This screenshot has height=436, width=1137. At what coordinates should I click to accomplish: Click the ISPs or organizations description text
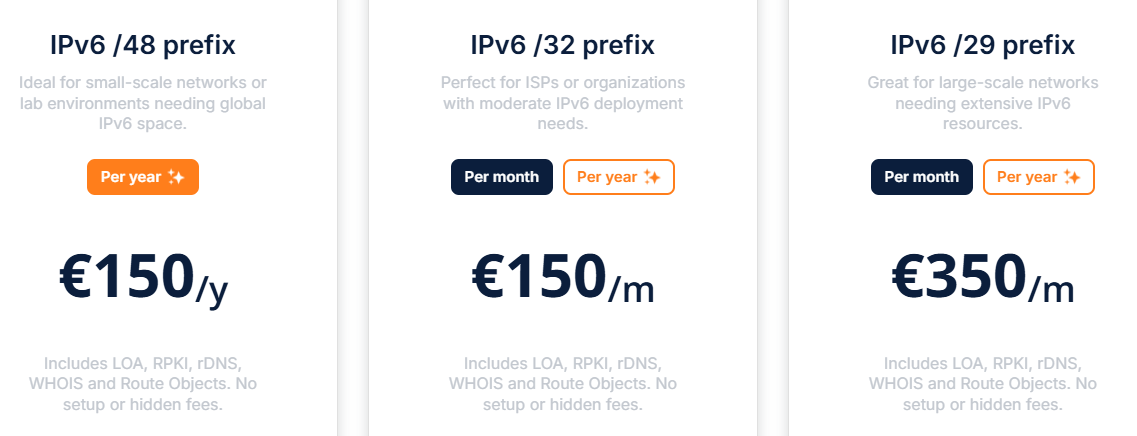pos(563,103)
